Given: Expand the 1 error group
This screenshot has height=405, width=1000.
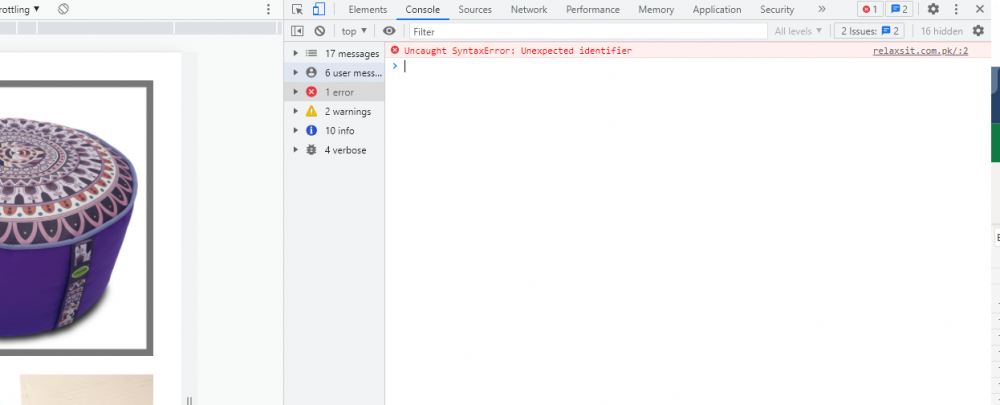Looking at the screenshot, I should 295,92.
